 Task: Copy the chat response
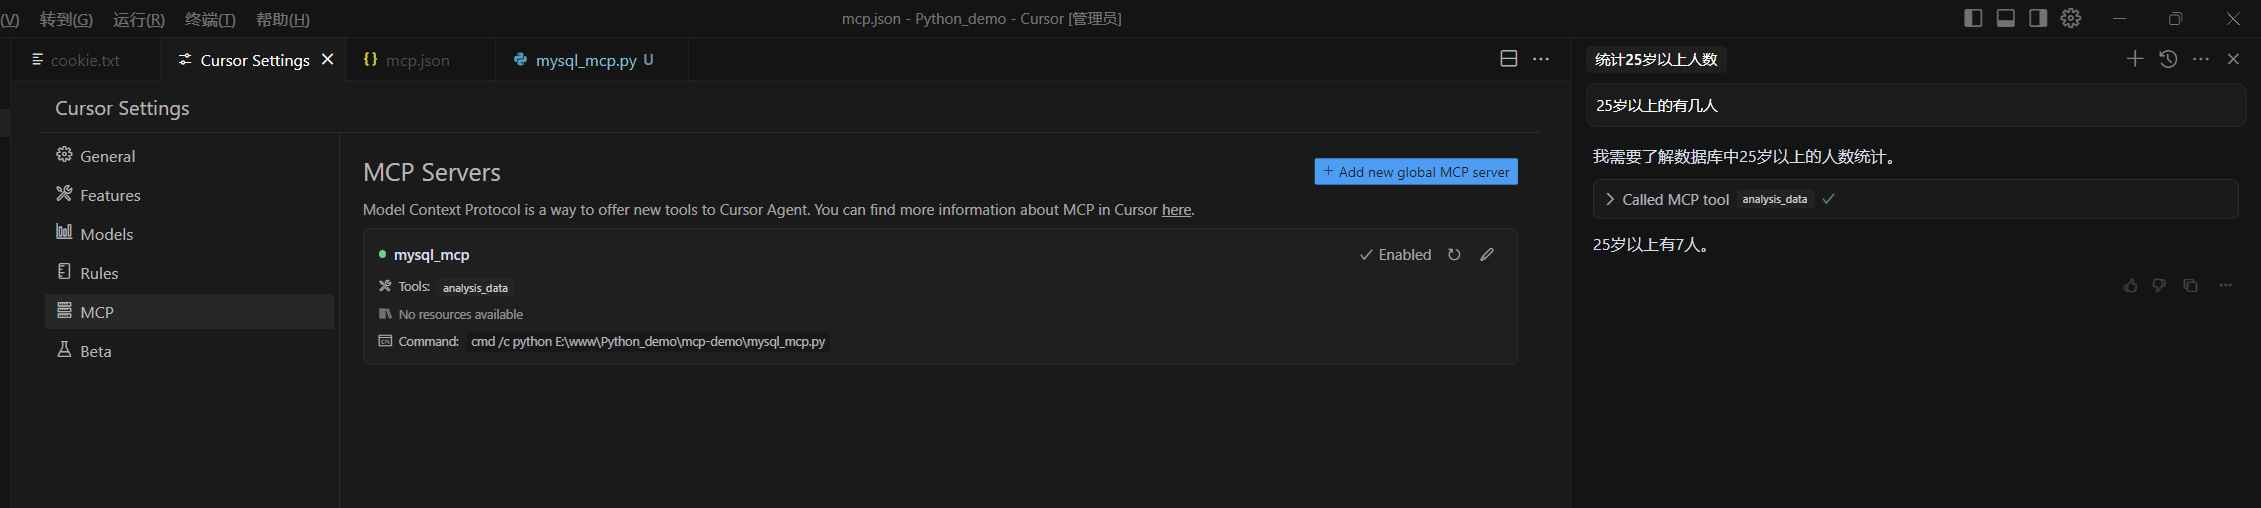point(2190,285)
